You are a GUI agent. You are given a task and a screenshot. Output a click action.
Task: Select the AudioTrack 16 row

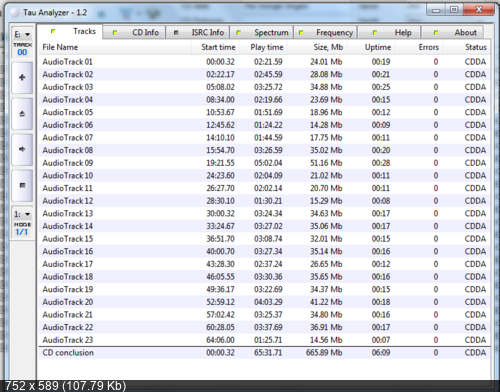pyautogui.click(x=264, y=251)
